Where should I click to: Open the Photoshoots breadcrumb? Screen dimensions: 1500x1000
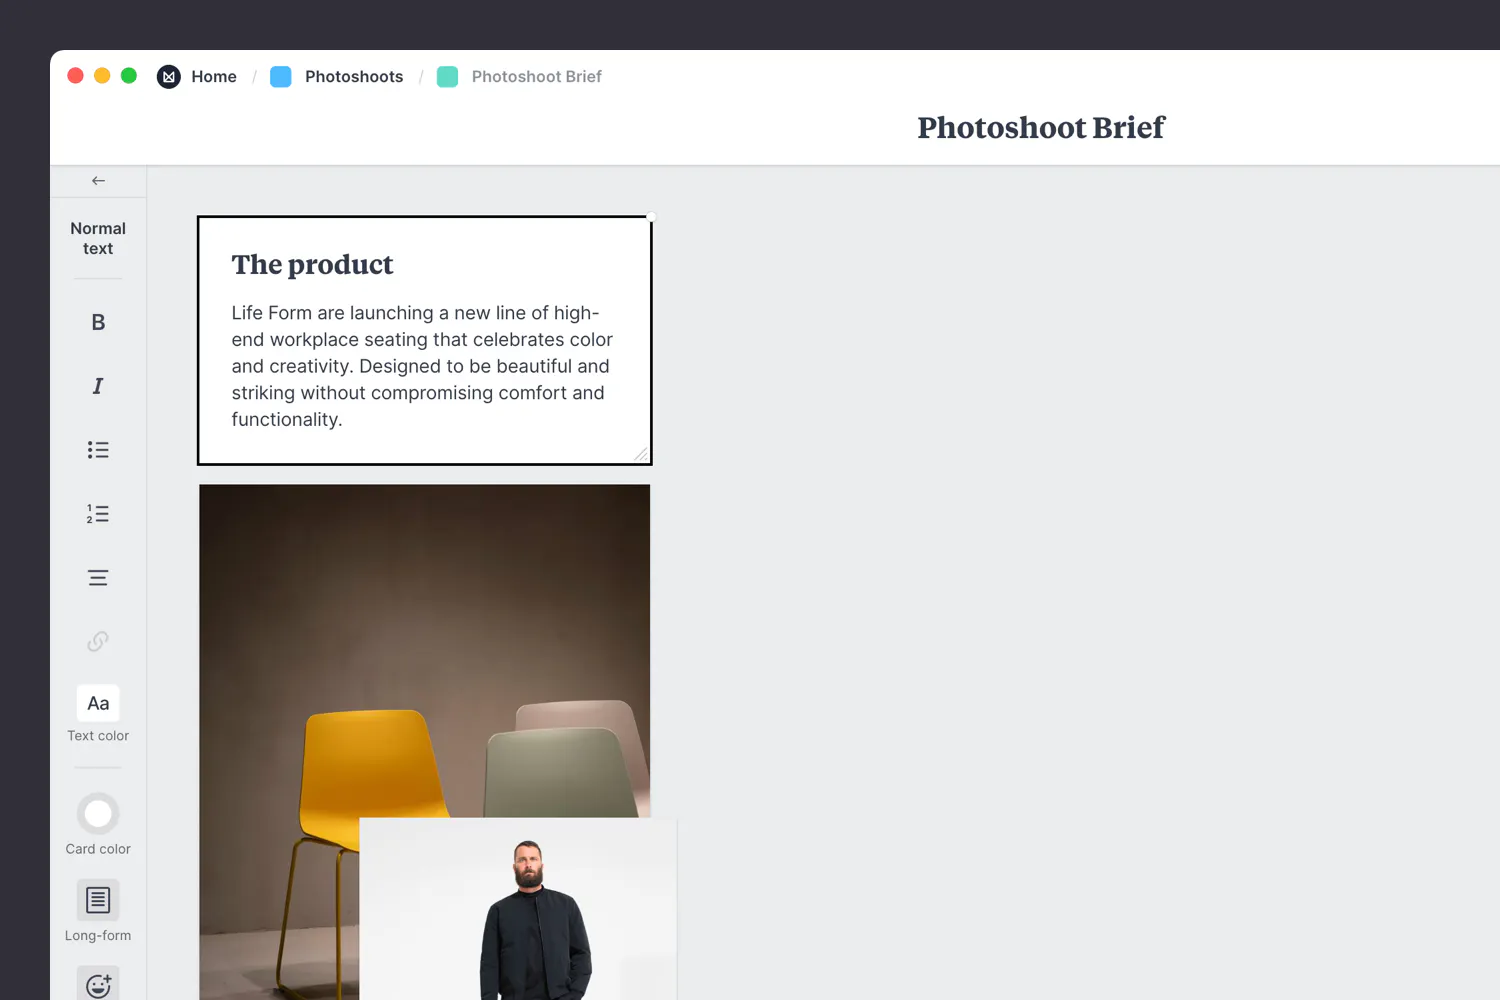tap(354, 77)
